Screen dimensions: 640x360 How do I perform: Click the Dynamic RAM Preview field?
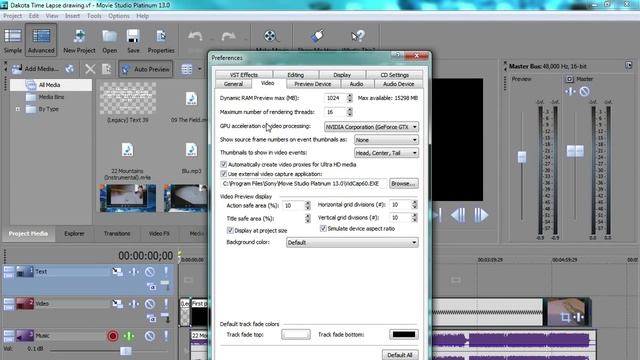click(335, 98)
